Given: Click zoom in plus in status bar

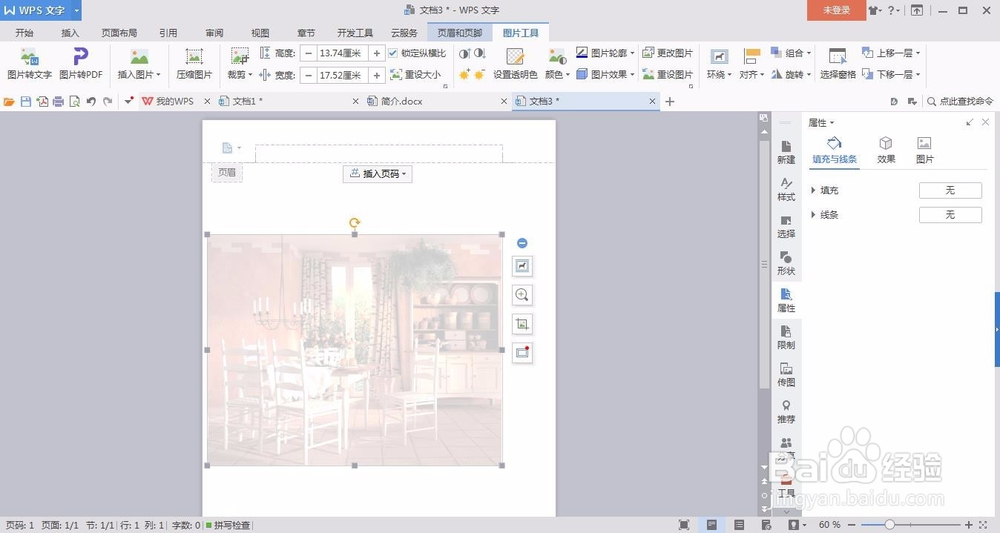Looking at the screenshot, I should pyautogui.click(x=968, y=525).
